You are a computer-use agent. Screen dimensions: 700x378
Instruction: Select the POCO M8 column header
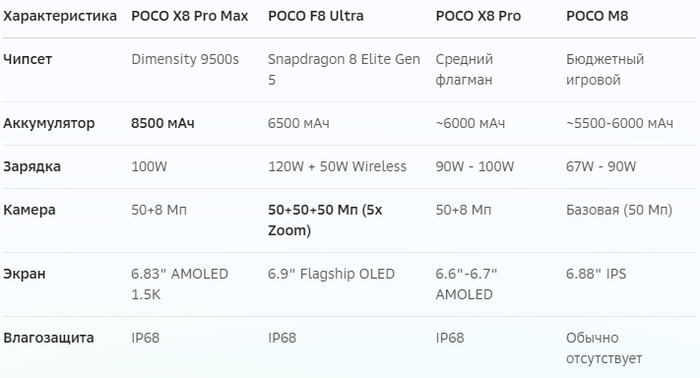pyautogui.click(x=597, y=16)
